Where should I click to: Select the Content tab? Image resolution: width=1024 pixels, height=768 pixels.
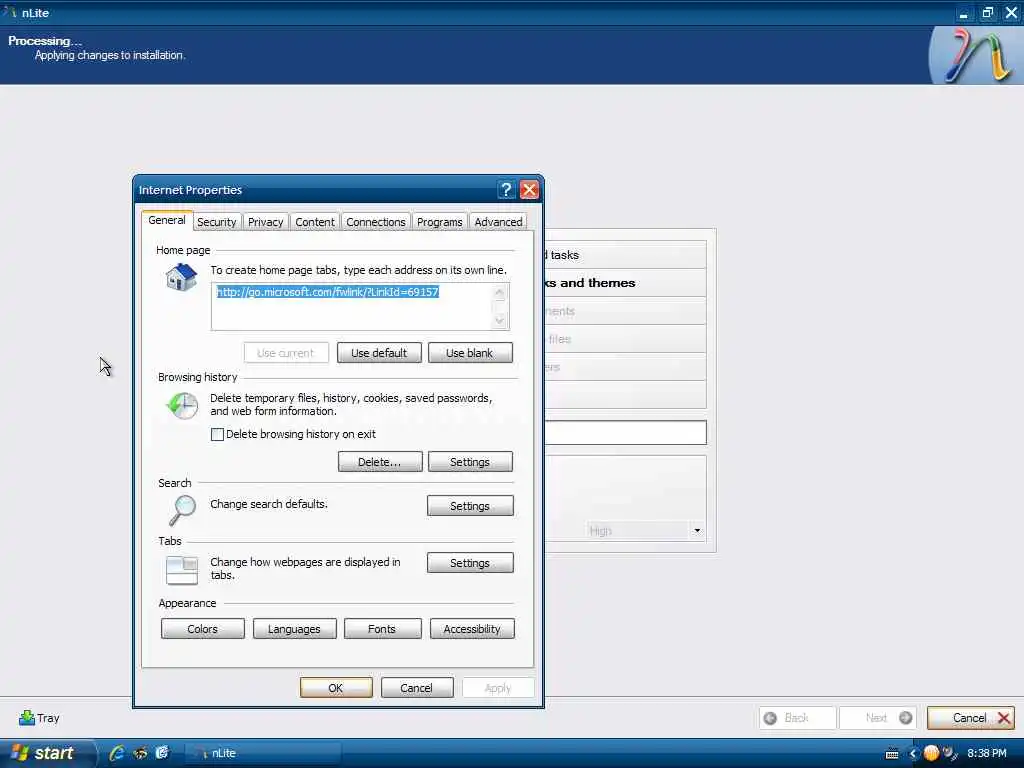(x=315, y=222)
